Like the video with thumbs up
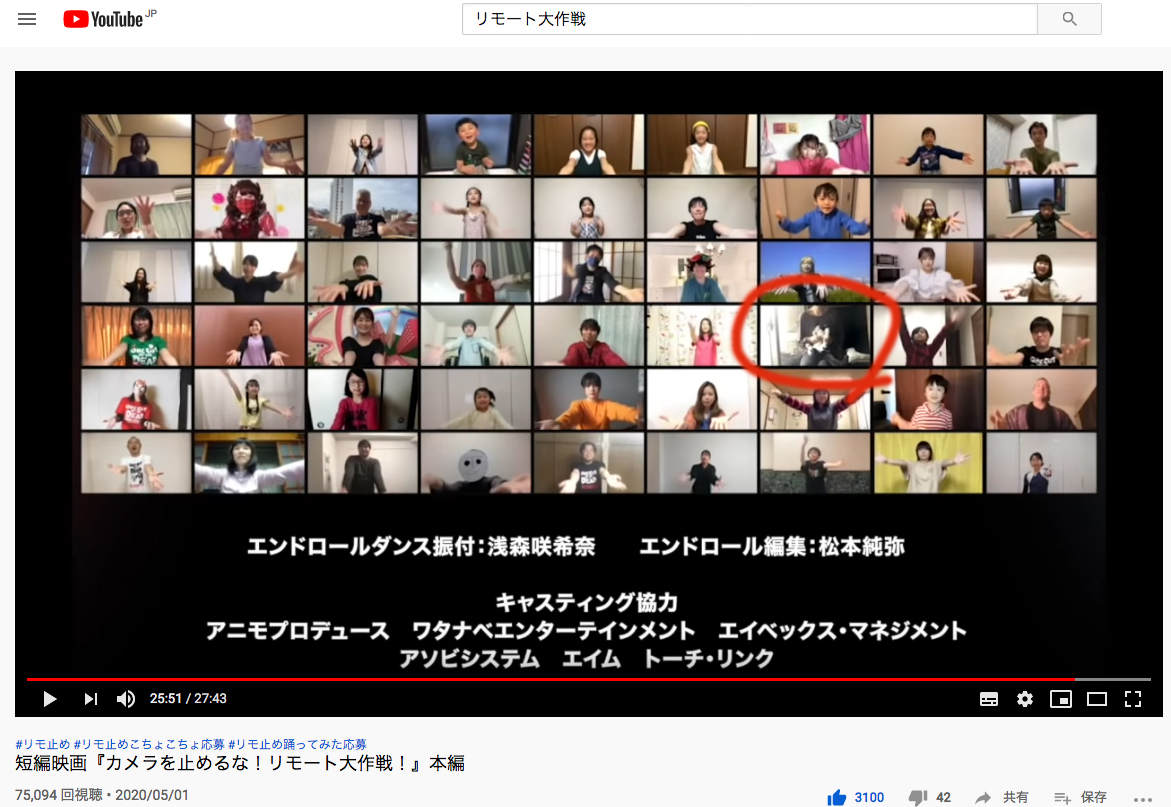 point(838,797)
